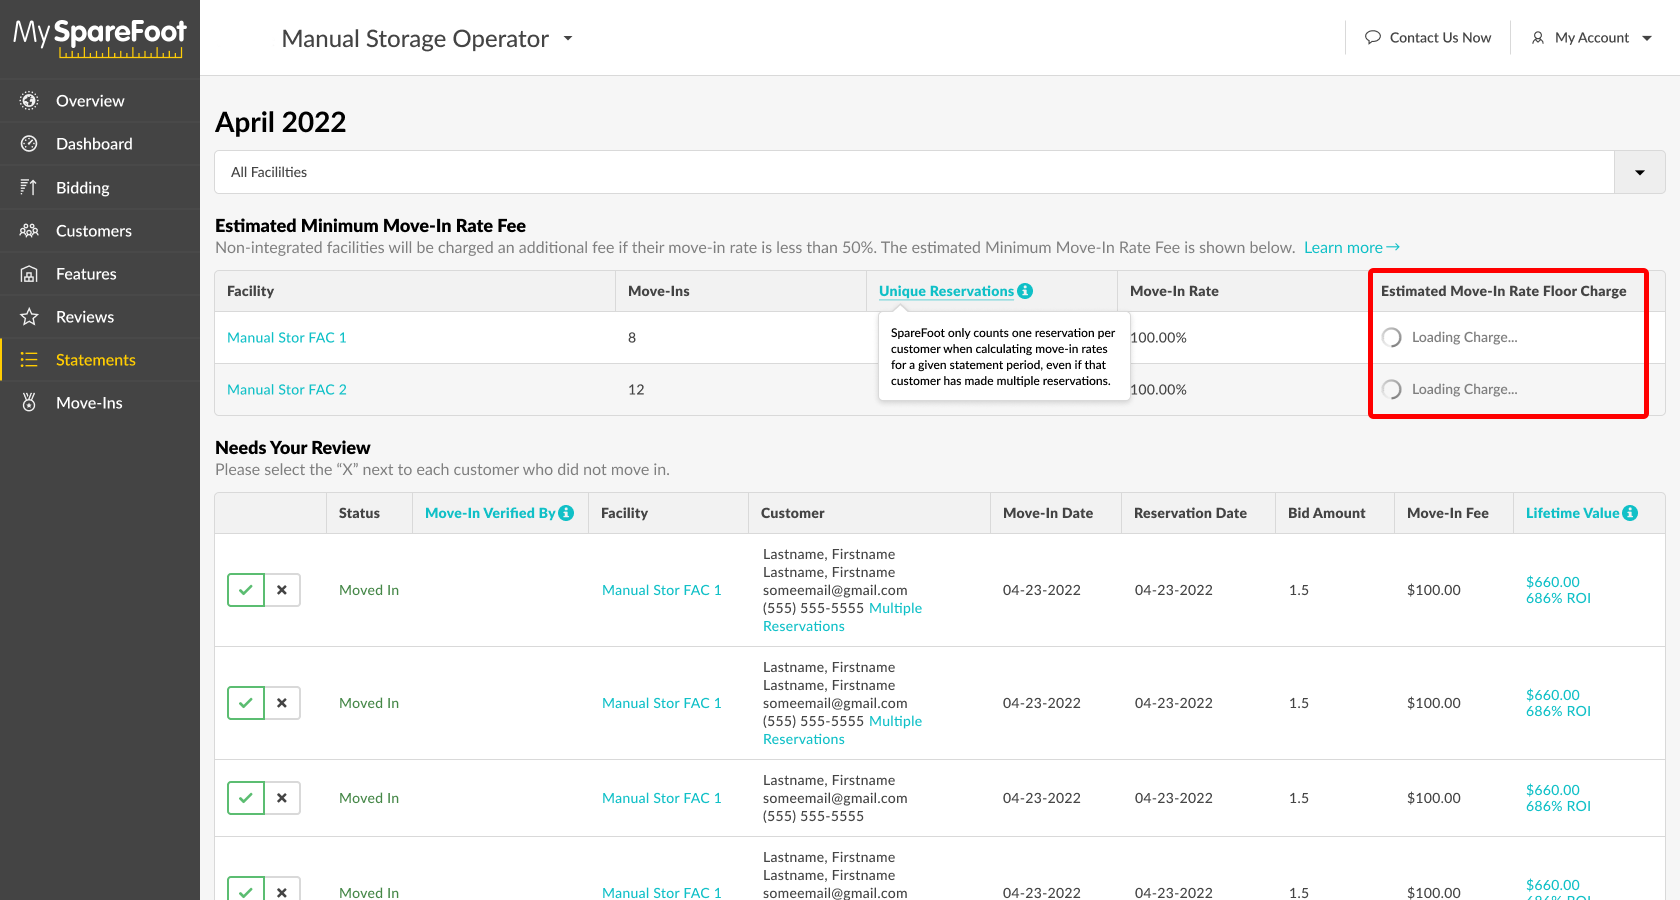Click the Move-Ins medal icon
Viewport: 1680px width, 900px height.
29,402
